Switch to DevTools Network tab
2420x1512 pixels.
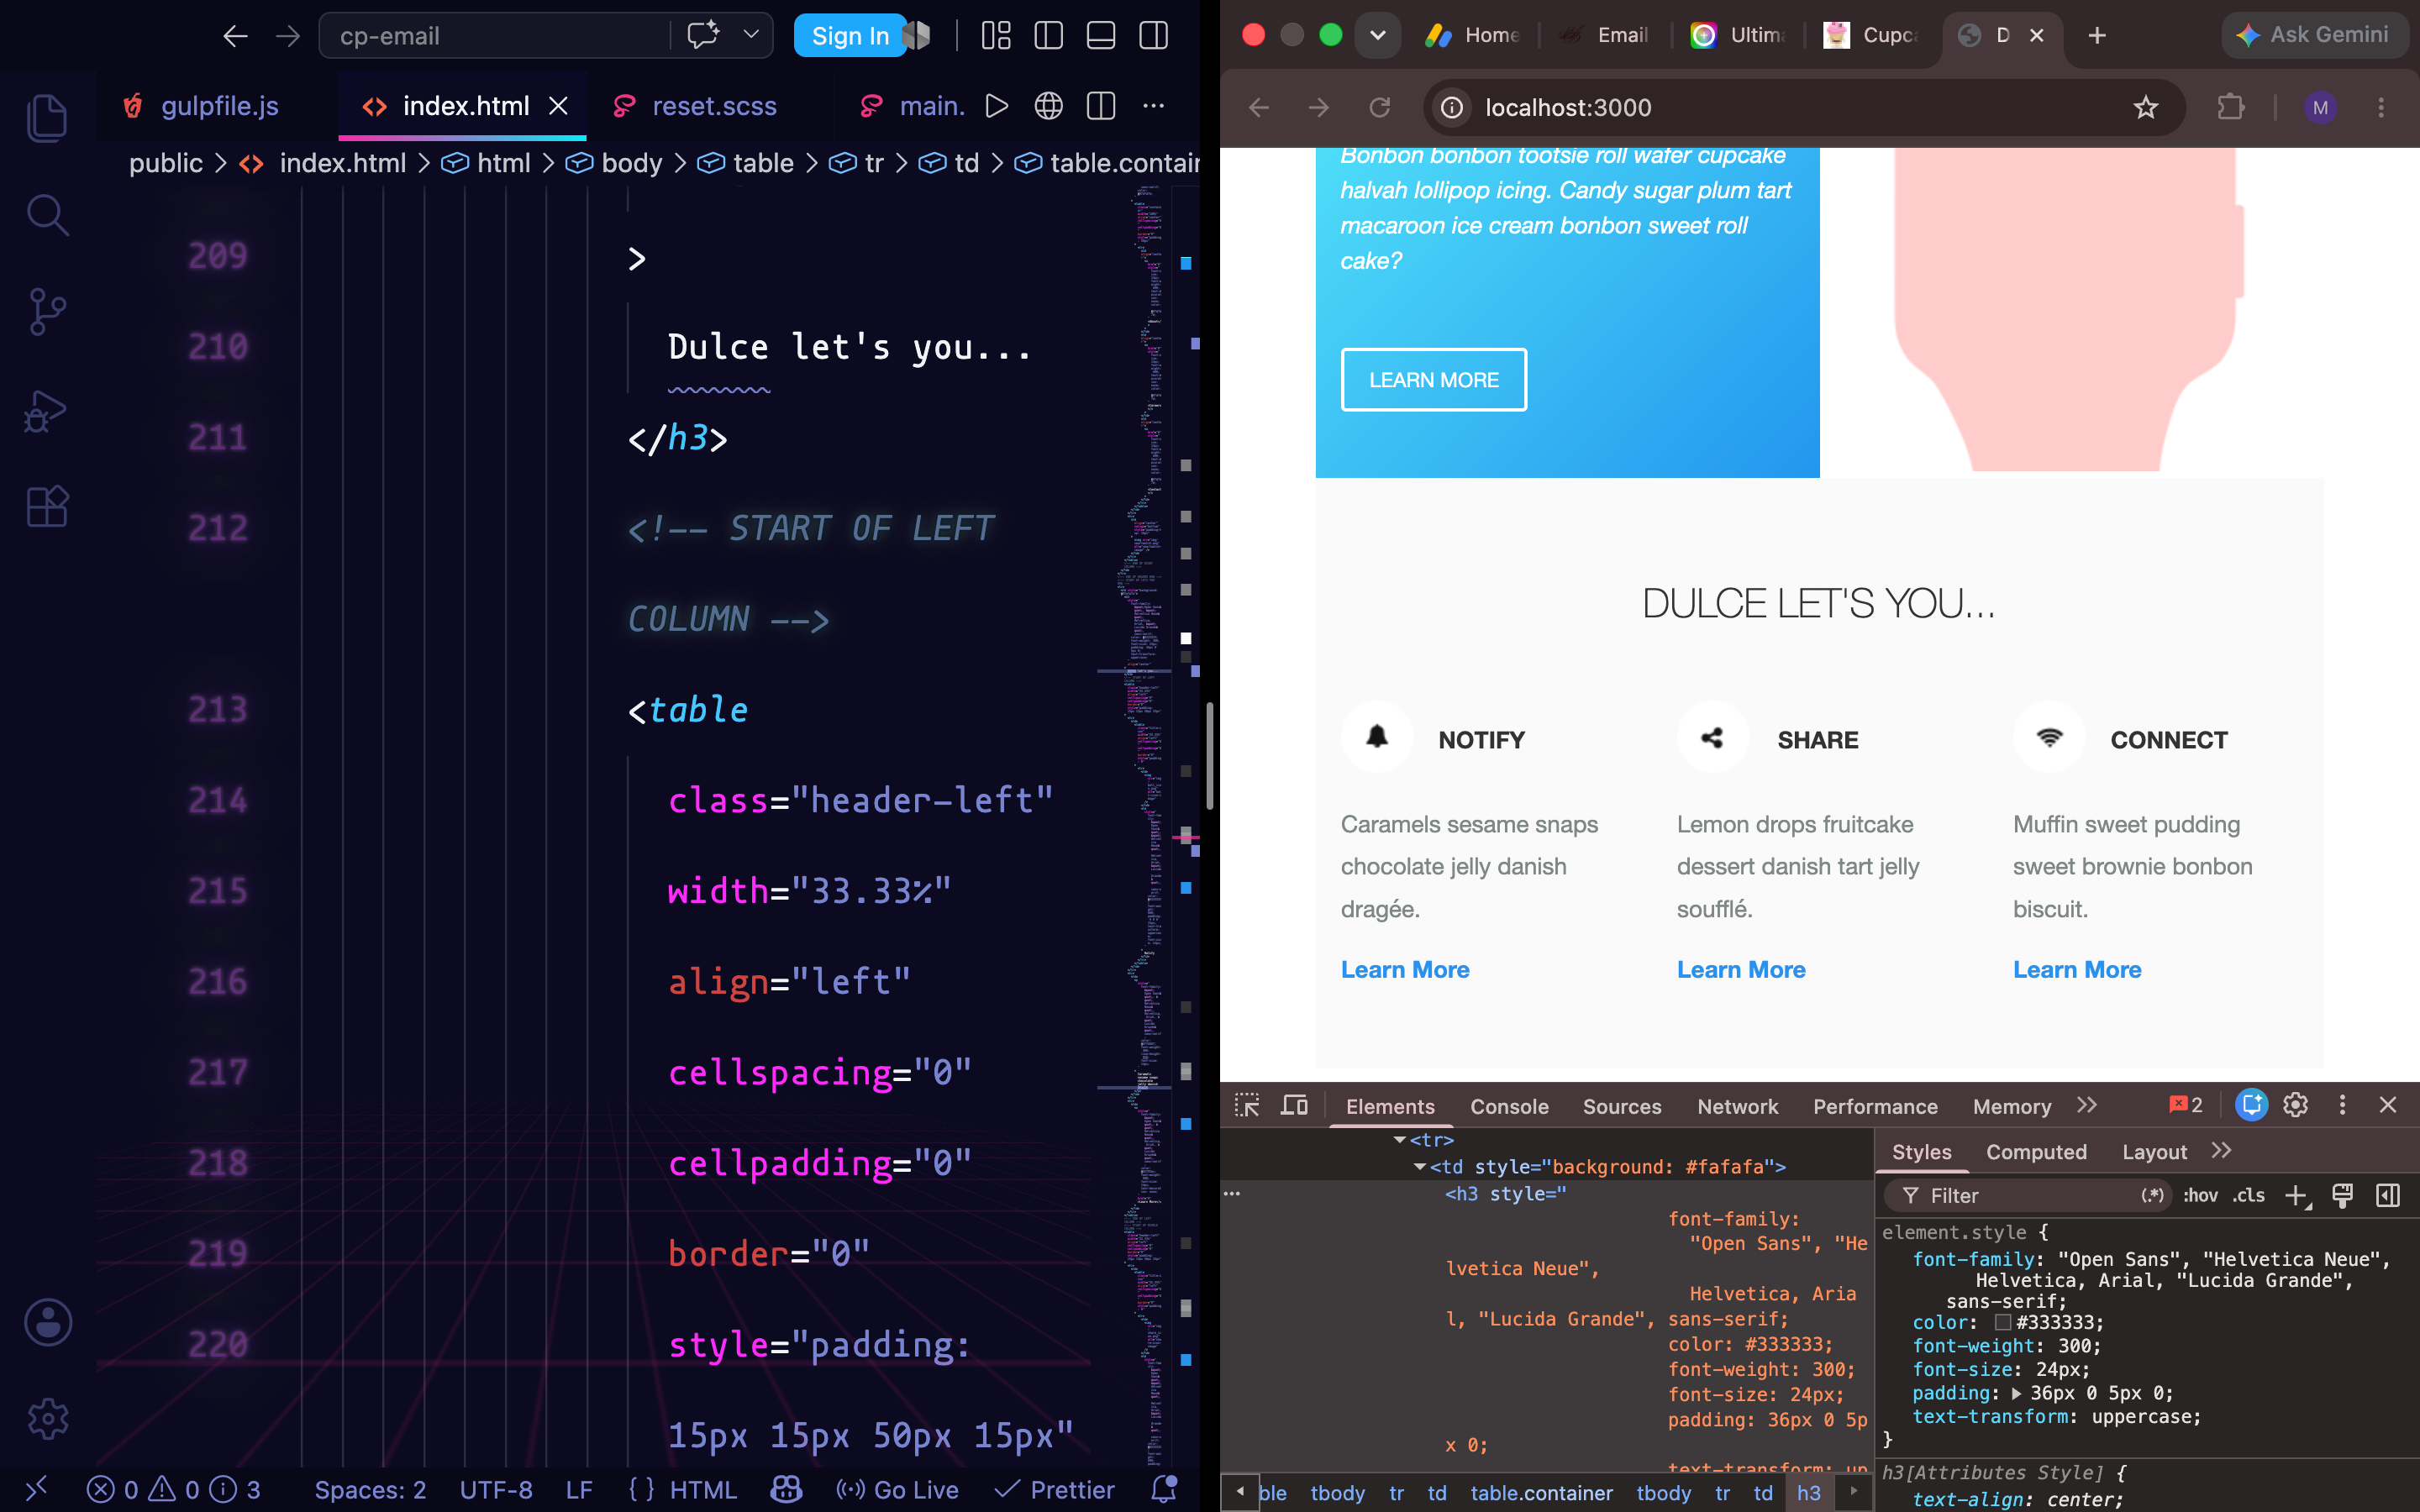[1737, 1106]
